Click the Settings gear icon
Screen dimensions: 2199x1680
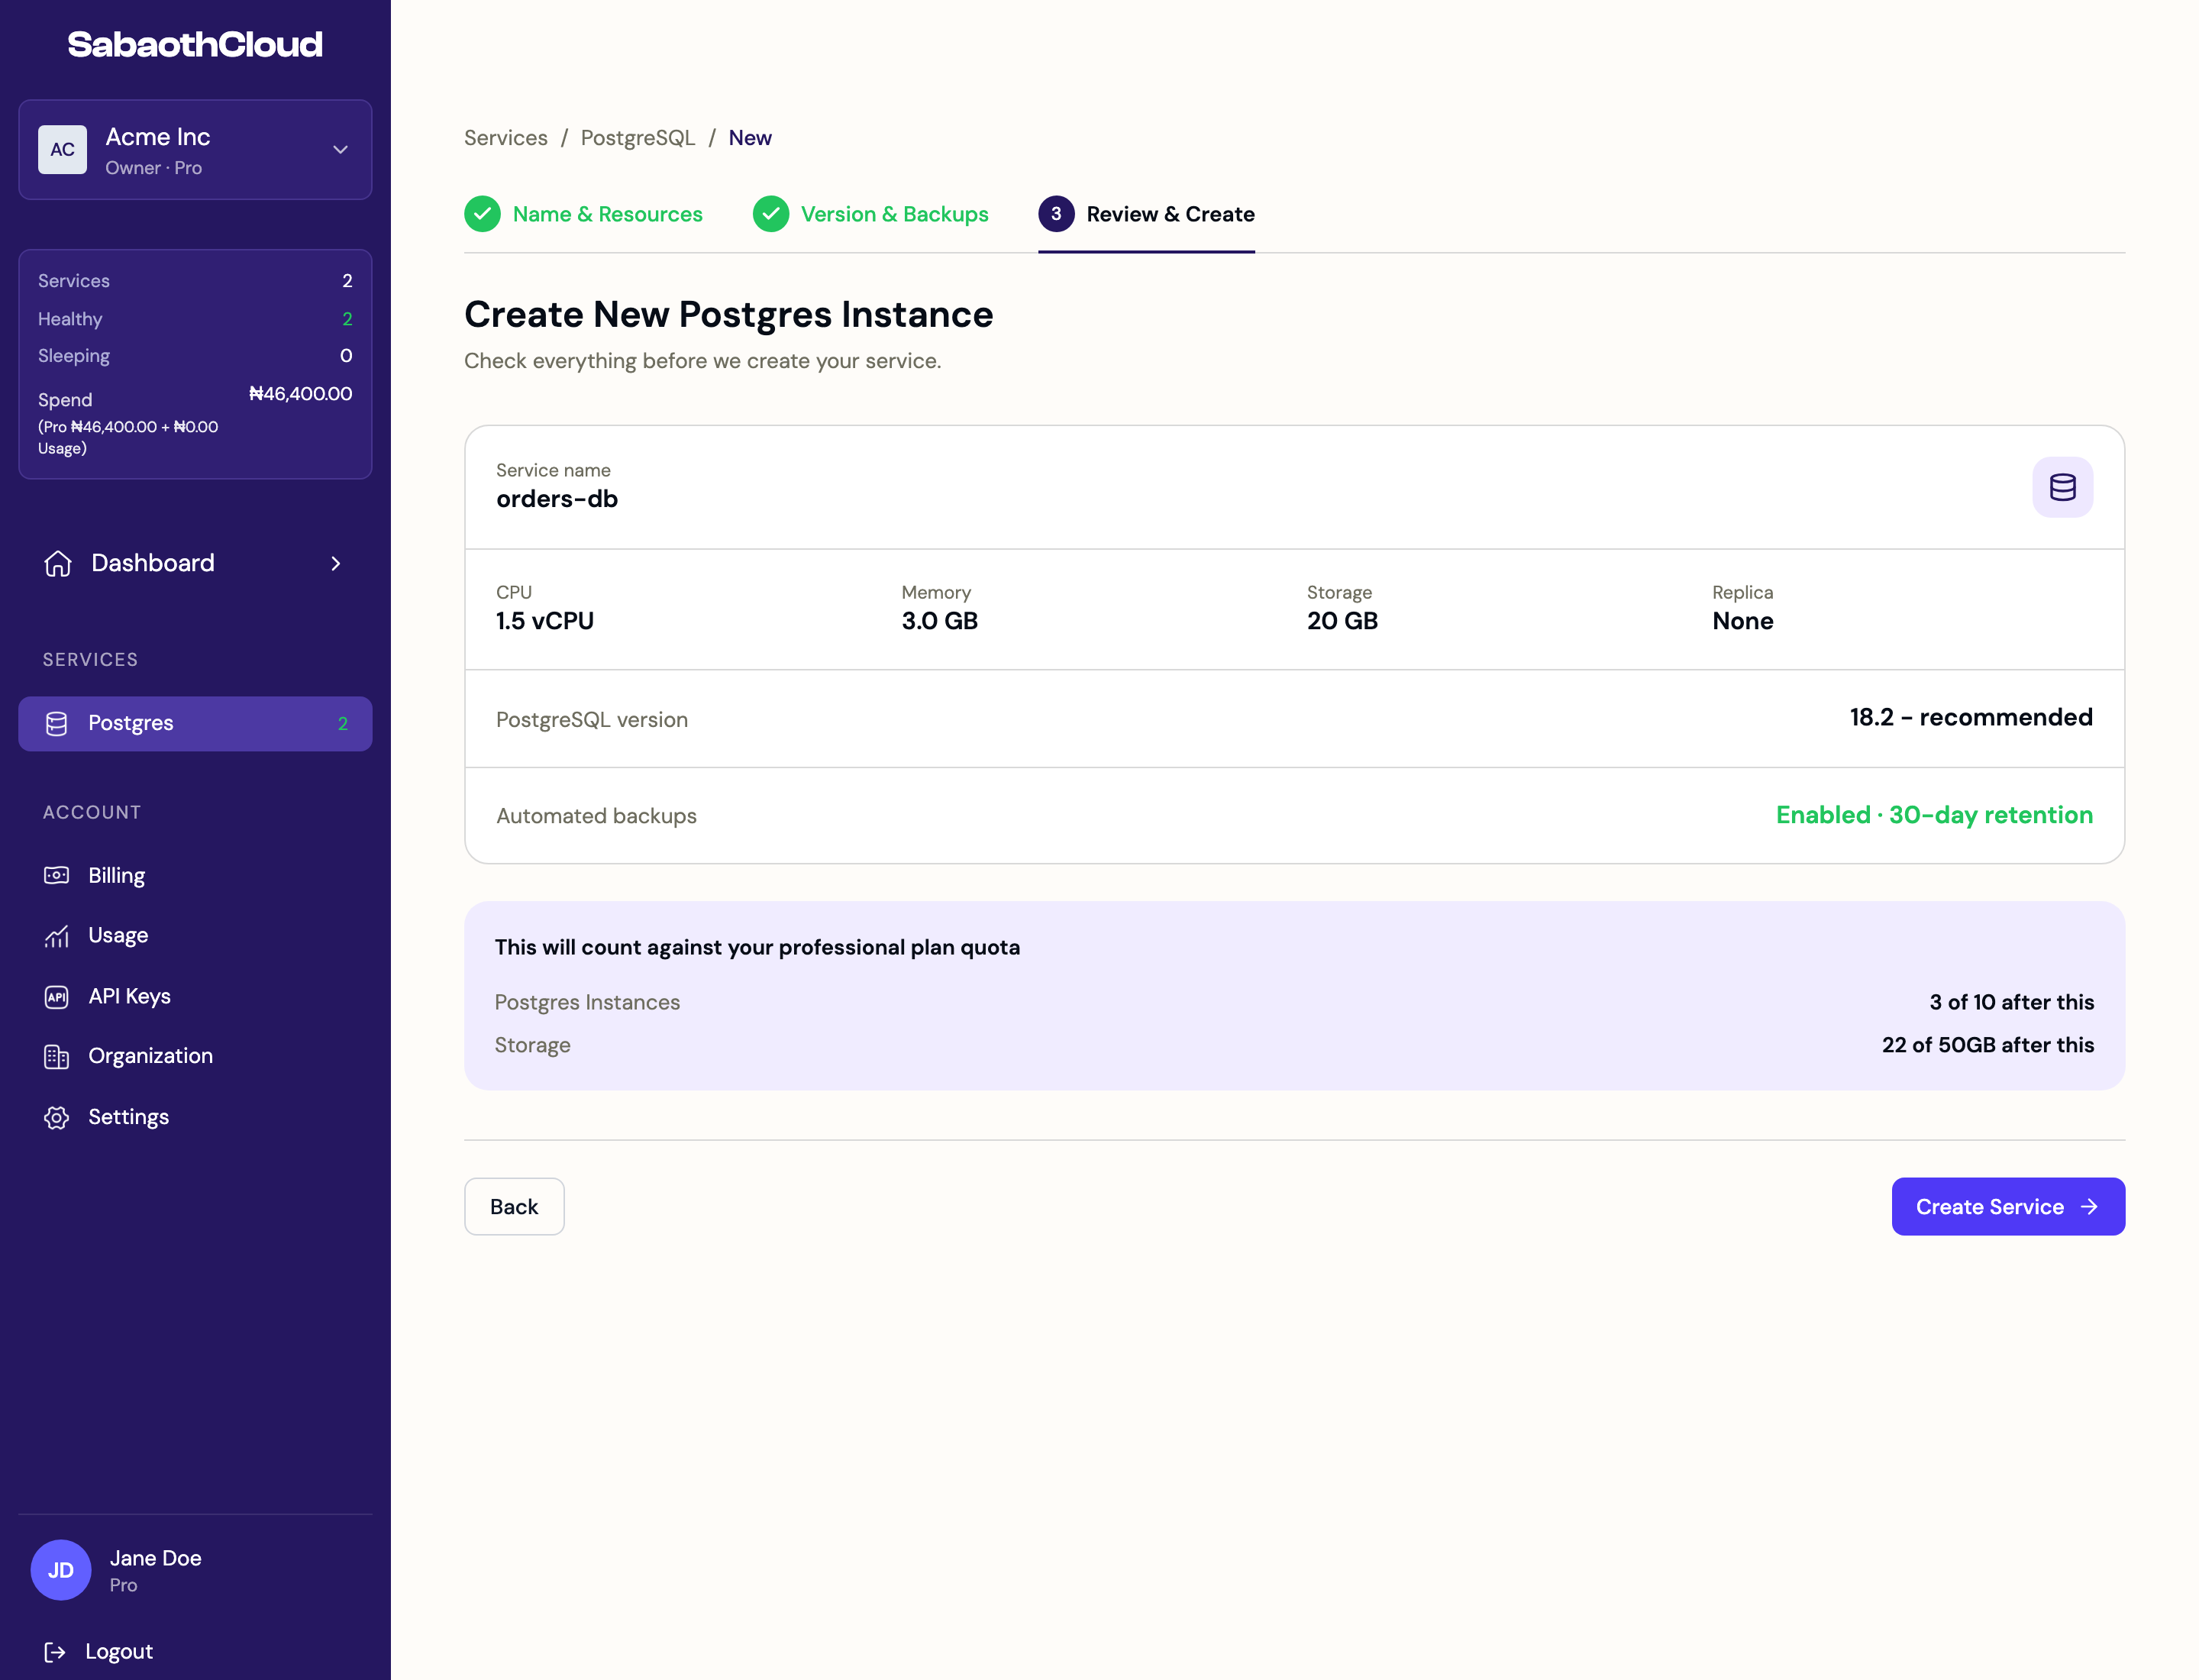point(57,1117)
